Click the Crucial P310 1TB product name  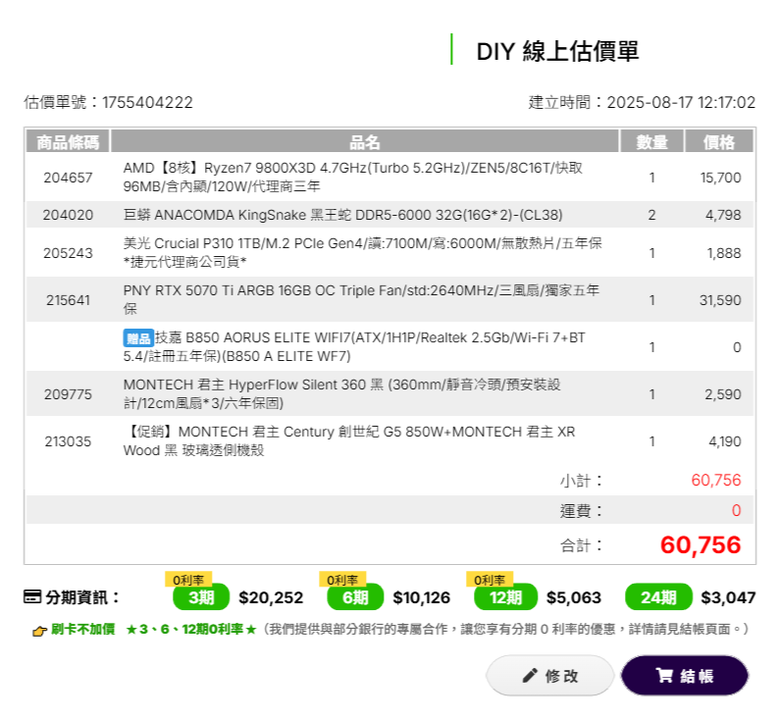click(363, 252)
